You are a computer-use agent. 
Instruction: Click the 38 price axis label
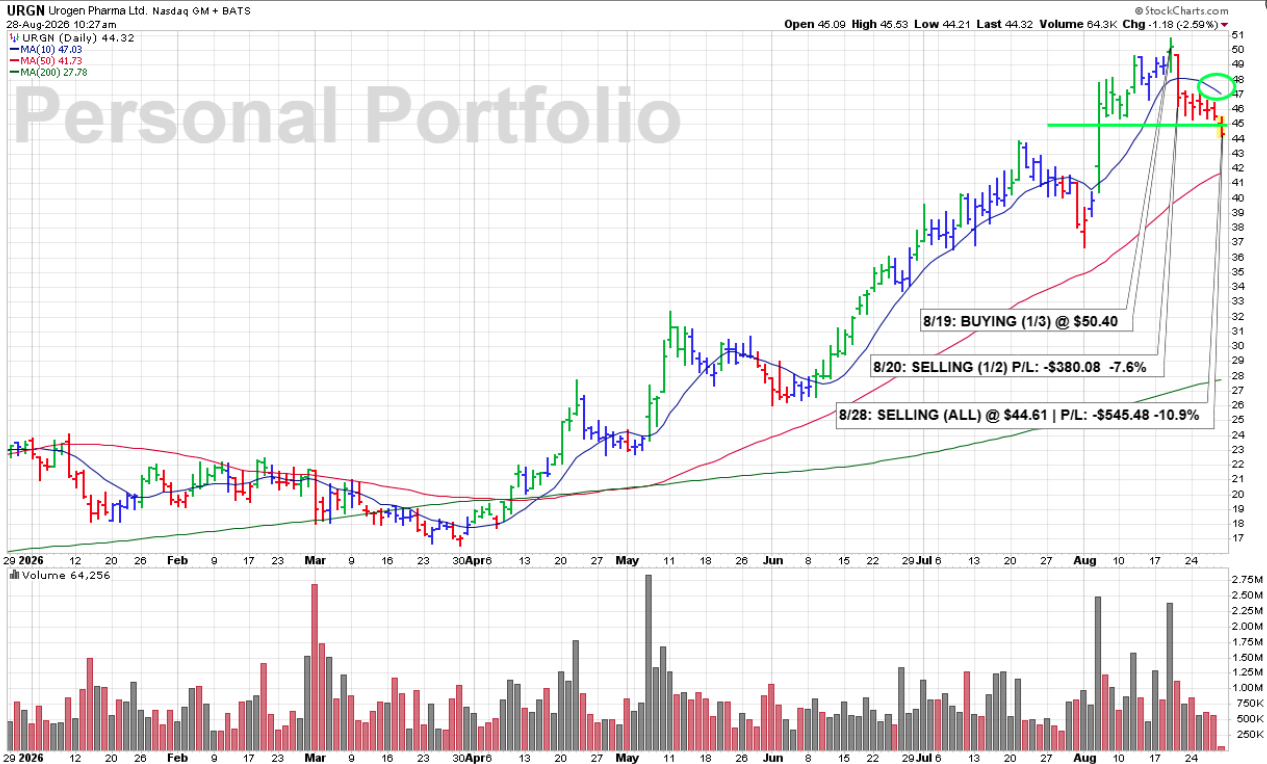(1238, 227)
